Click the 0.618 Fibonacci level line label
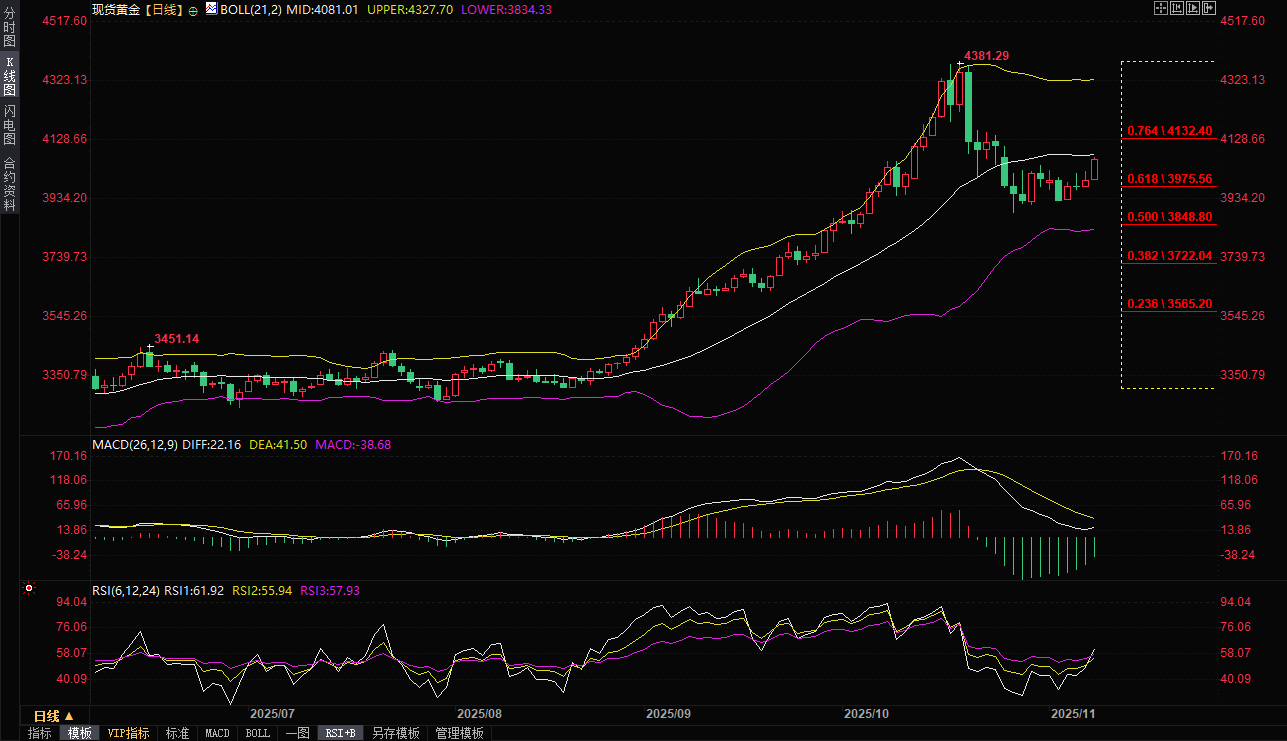1287x741 pixels. [x=1169, y=179]
